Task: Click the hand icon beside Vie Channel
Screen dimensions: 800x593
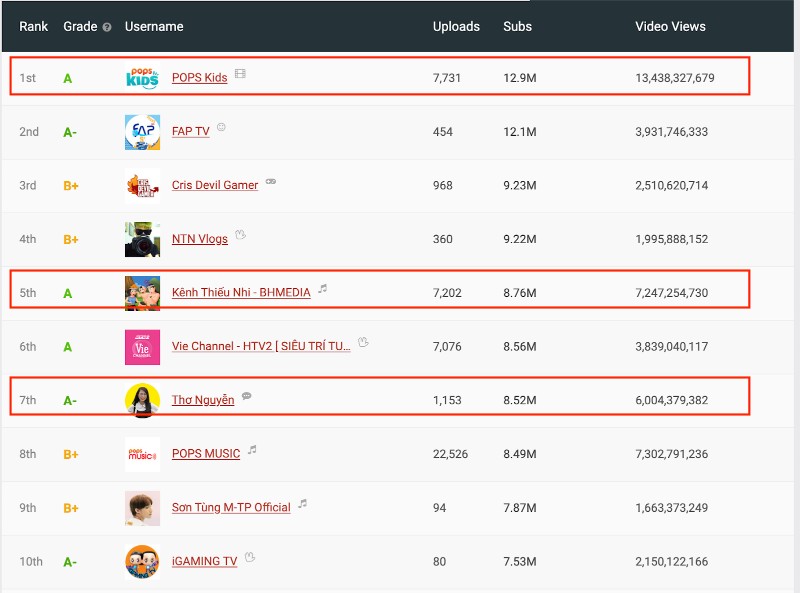Action: [363, 342]
